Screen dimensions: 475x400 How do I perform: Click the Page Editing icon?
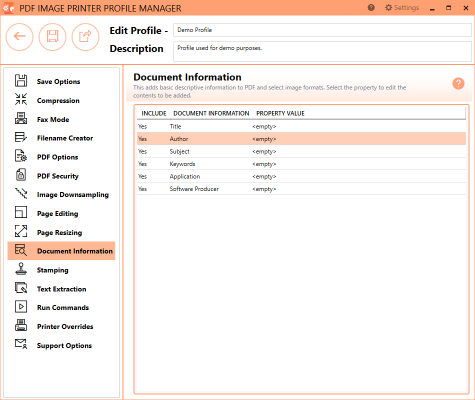(x=21, y=212)
